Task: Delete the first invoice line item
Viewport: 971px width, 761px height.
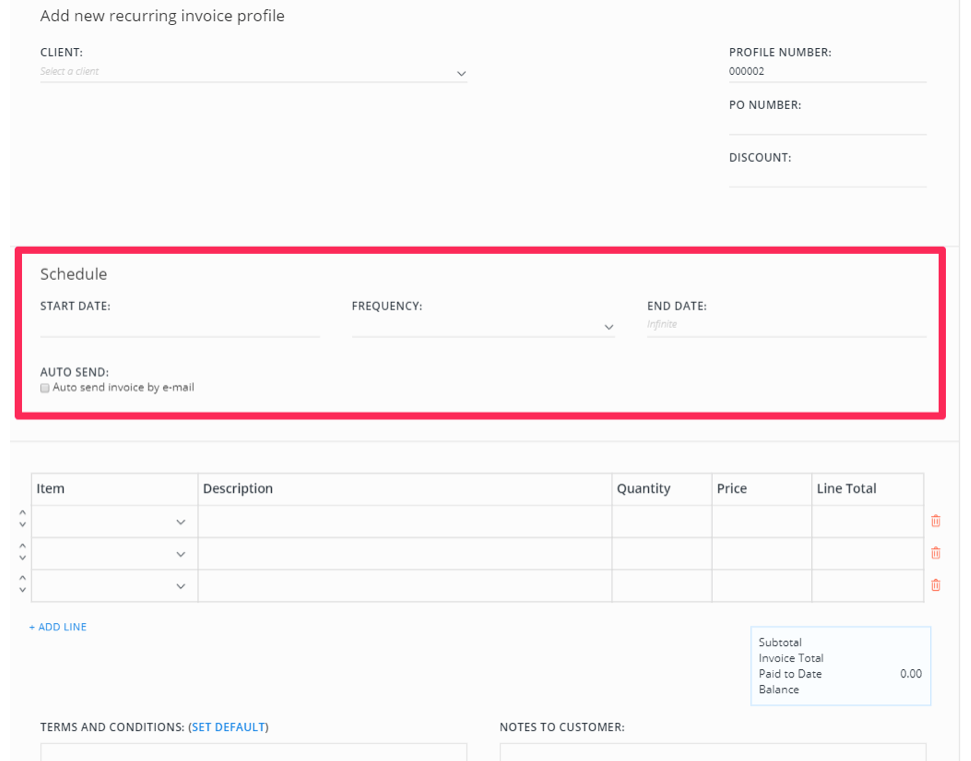Action: 936,521
